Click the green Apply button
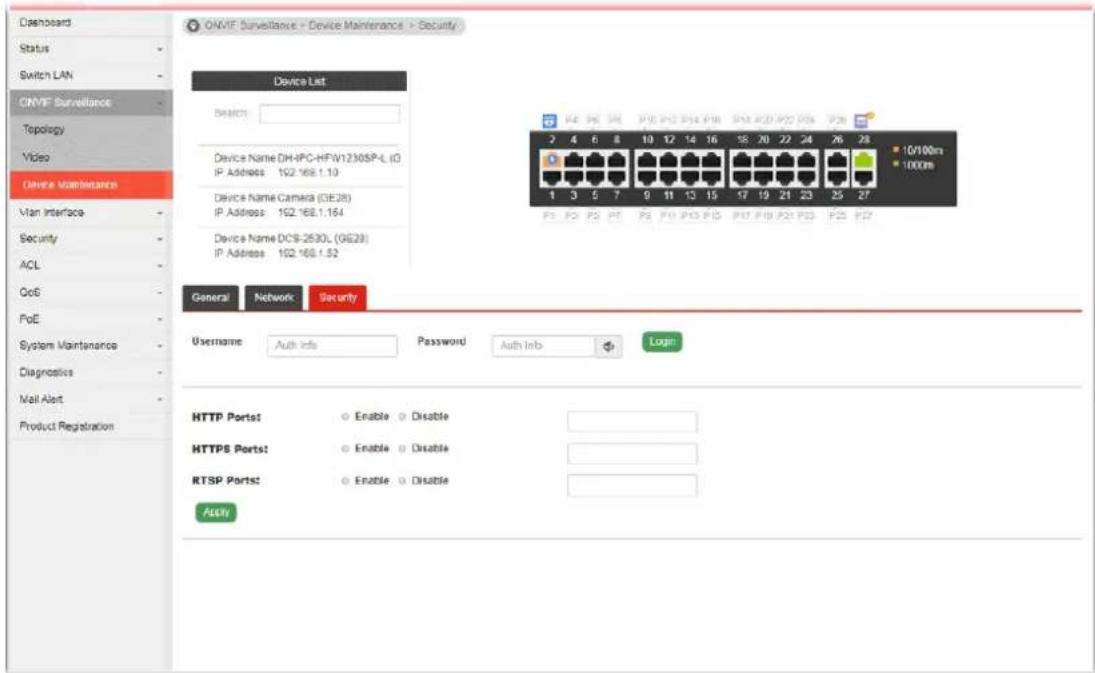1095x673 pixels. pyautogui.click(x=216, y=512)
